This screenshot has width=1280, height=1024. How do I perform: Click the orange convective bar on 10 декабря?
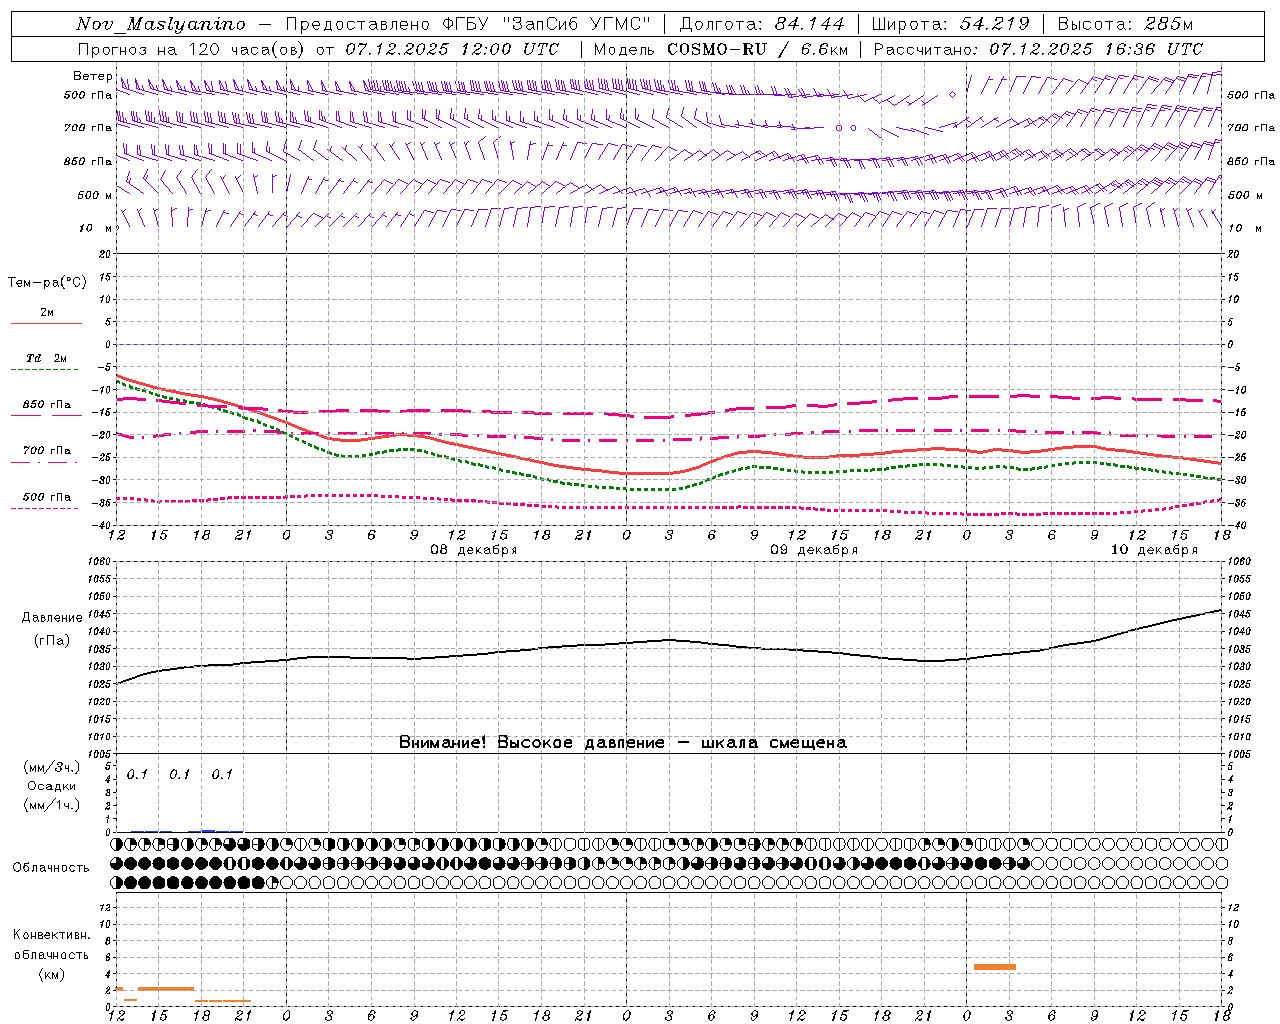coord(994,967)
